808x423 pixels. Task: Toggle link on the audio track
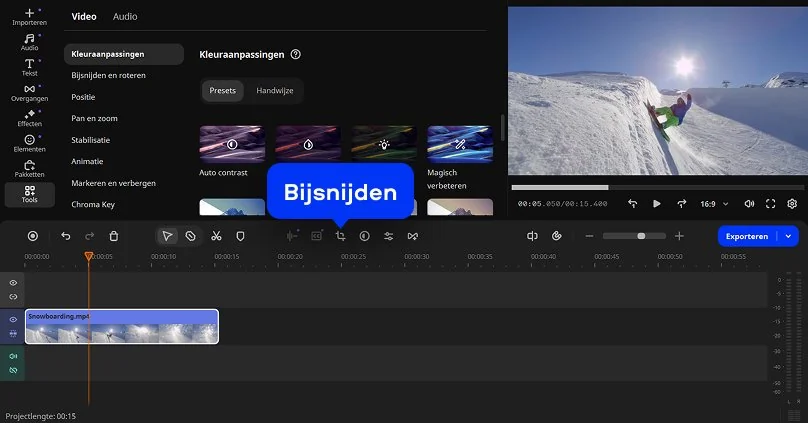coord(13,370)
